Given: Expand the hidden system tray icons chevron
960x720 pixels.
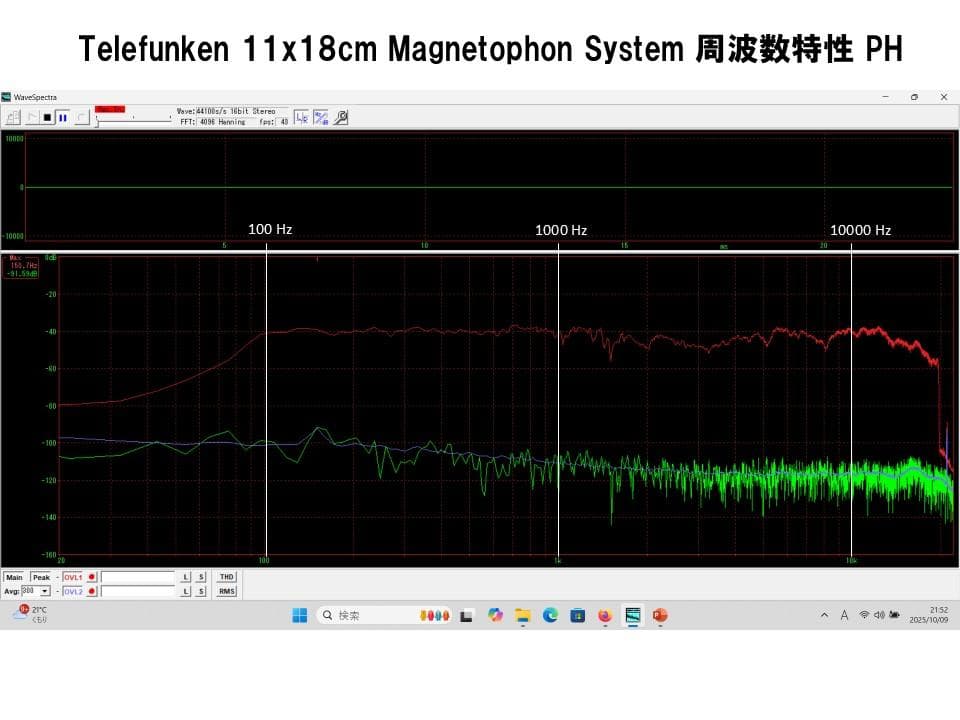Looking at the screenshot, I should [824, 615].
